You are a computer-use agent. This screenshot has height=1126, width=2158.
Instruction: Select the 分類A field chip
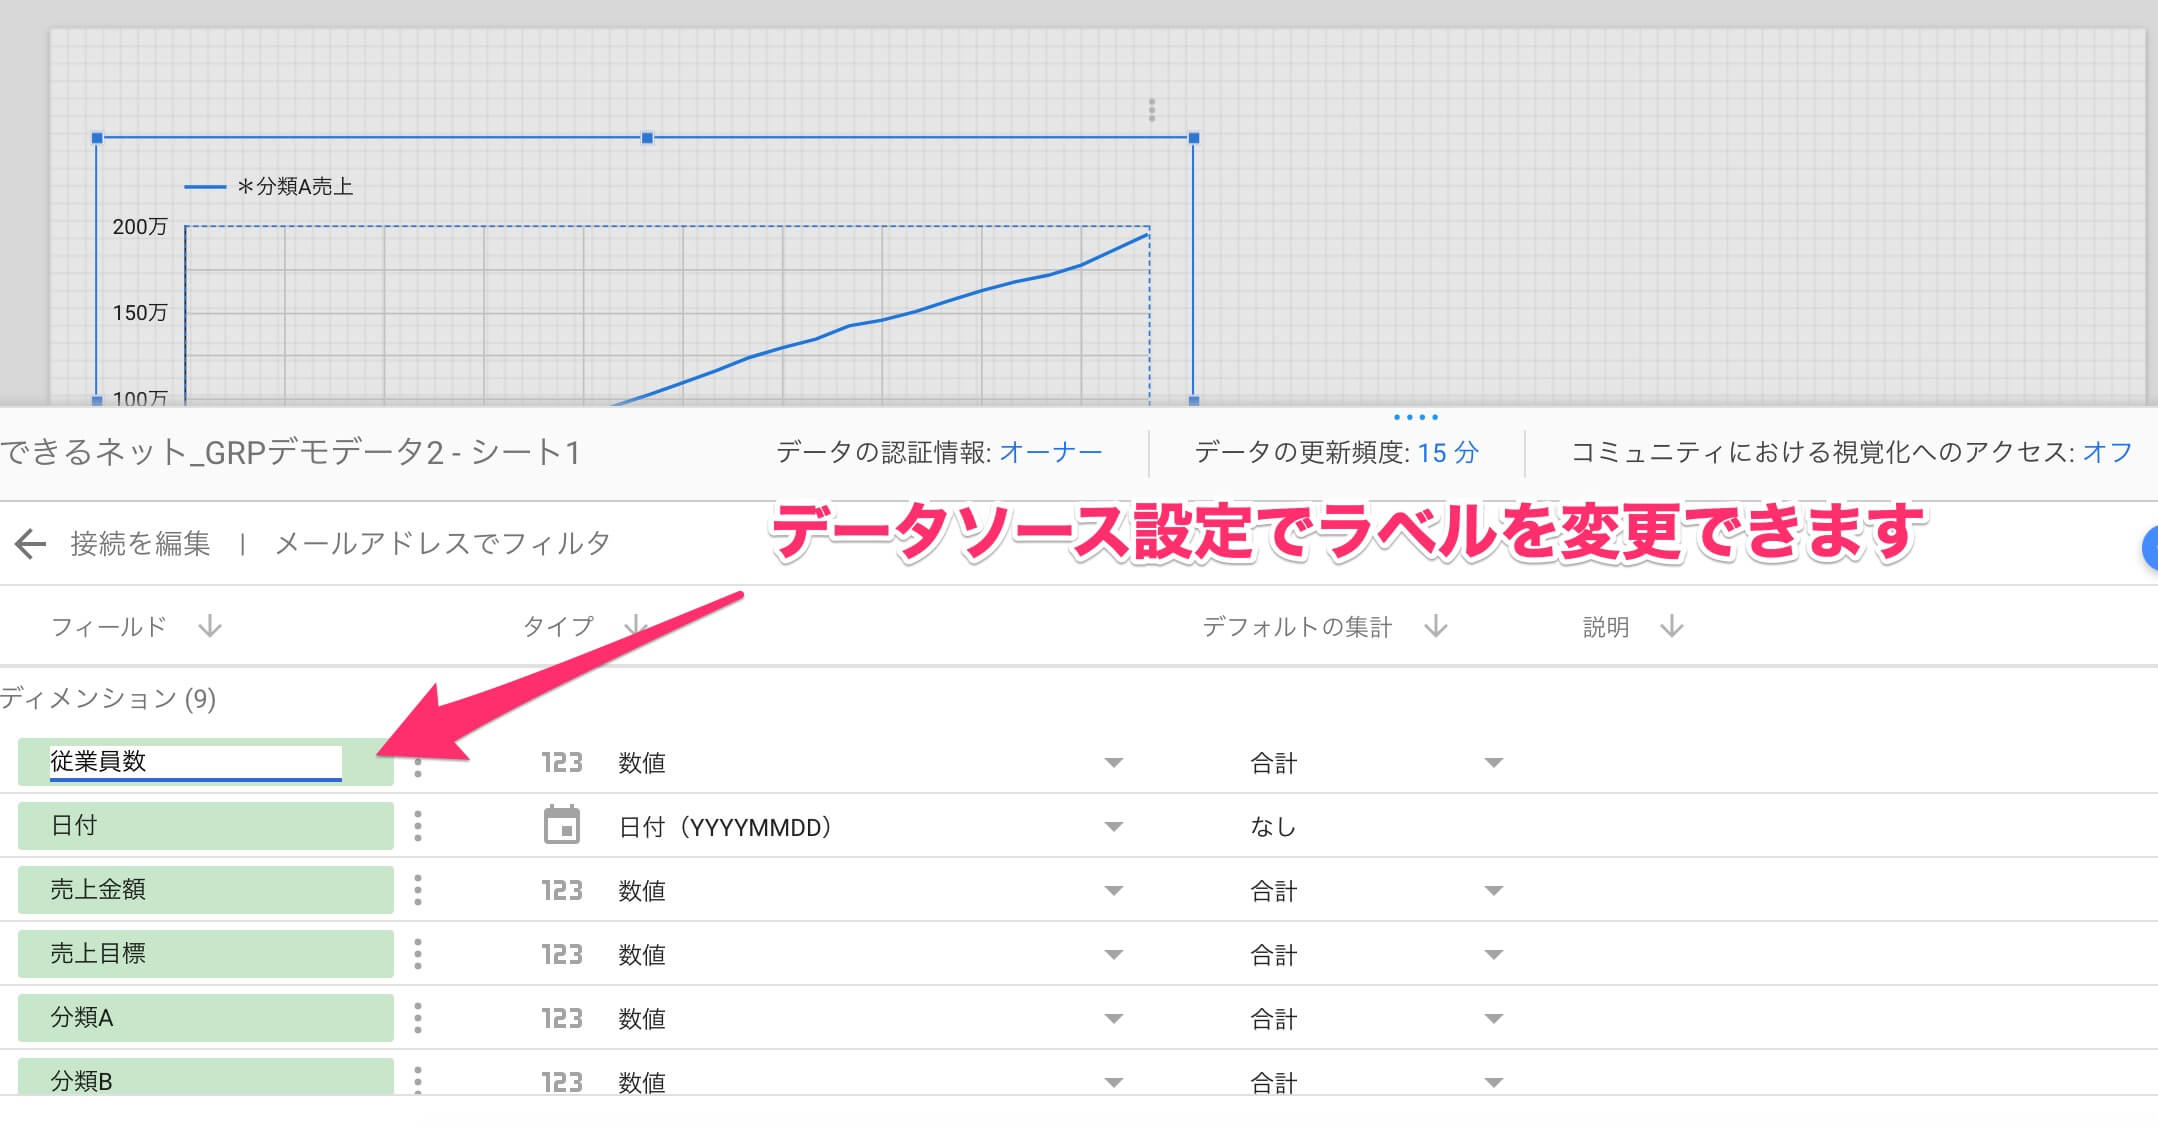(x=206, y=1018)
